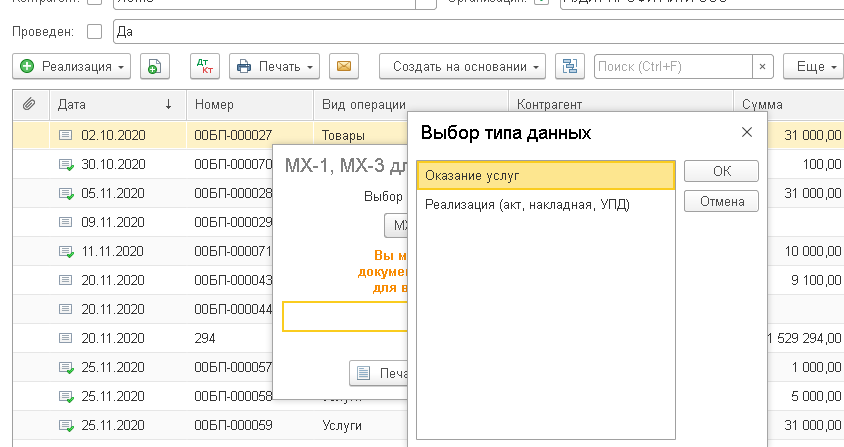This screenshot has width=844, height=447.
Task: Open the Реализация dropdown button
Action: click(x=73, y=67)
